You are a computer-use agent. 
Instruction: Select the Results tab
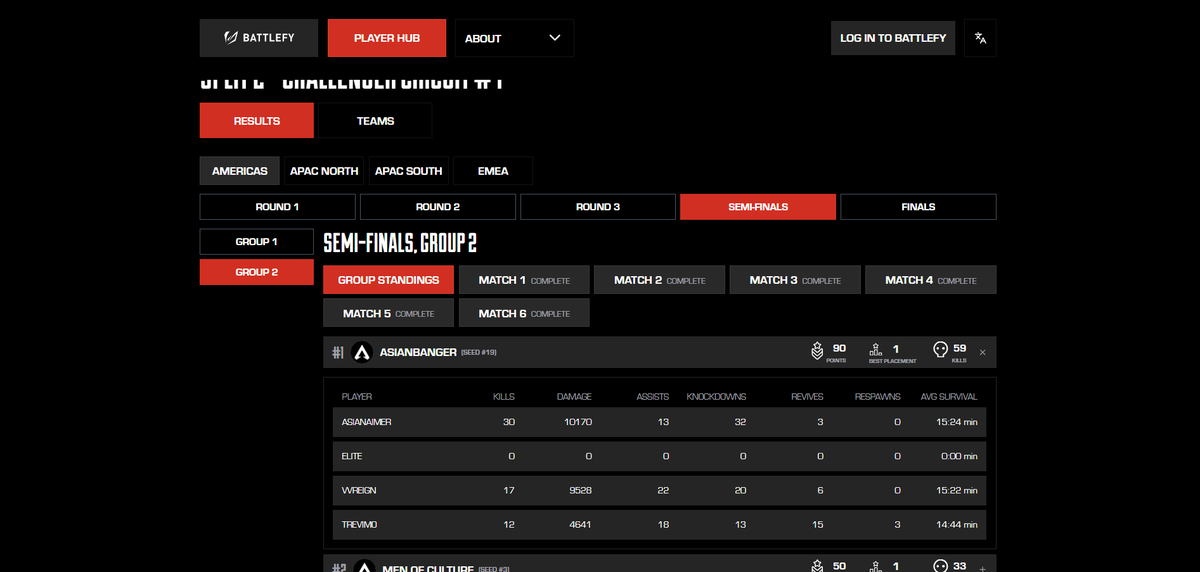click(257, 121)
